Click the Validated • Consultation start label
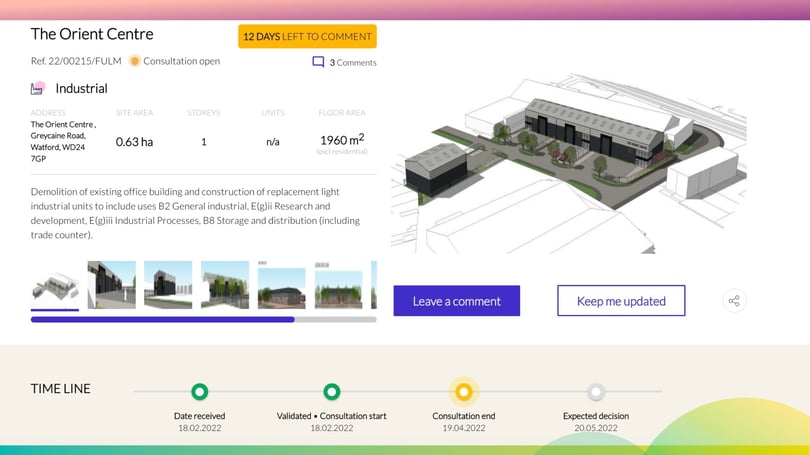The width and height of the screenshot is (810, 455). tap(332, 416)
